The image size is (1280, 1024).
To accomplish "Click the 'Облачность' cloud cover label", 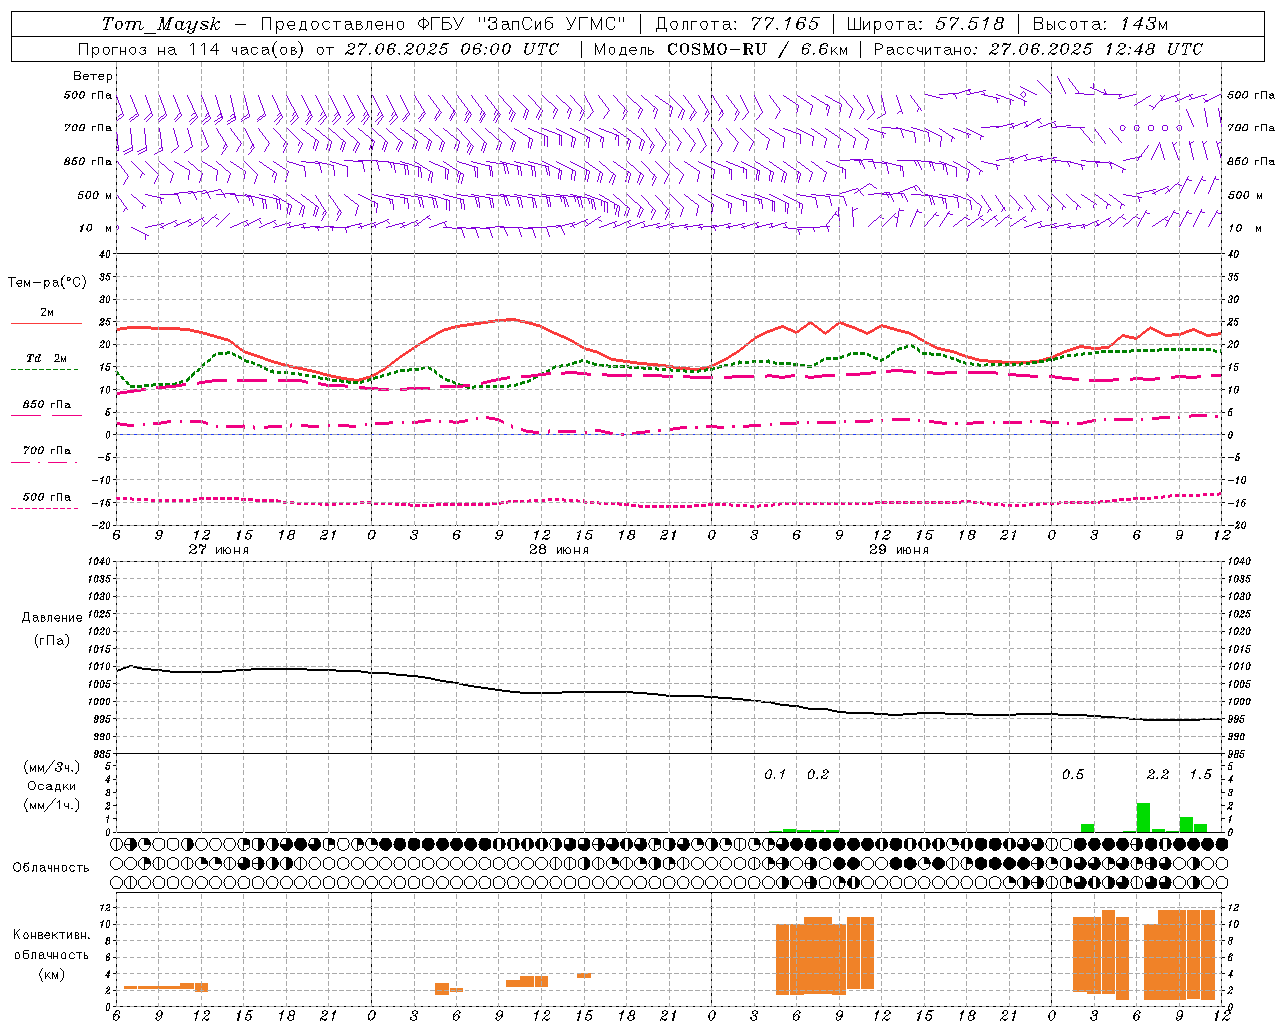I will click(51, 868).
